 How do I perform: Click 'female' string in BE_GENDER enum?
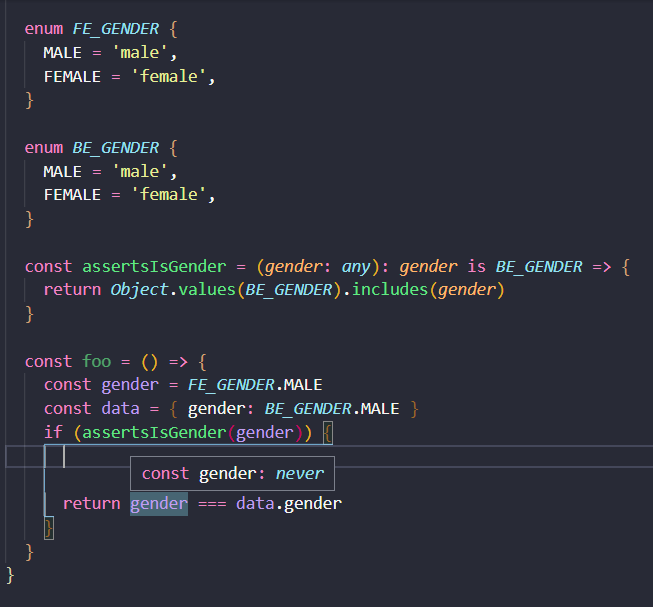point(168,195)
